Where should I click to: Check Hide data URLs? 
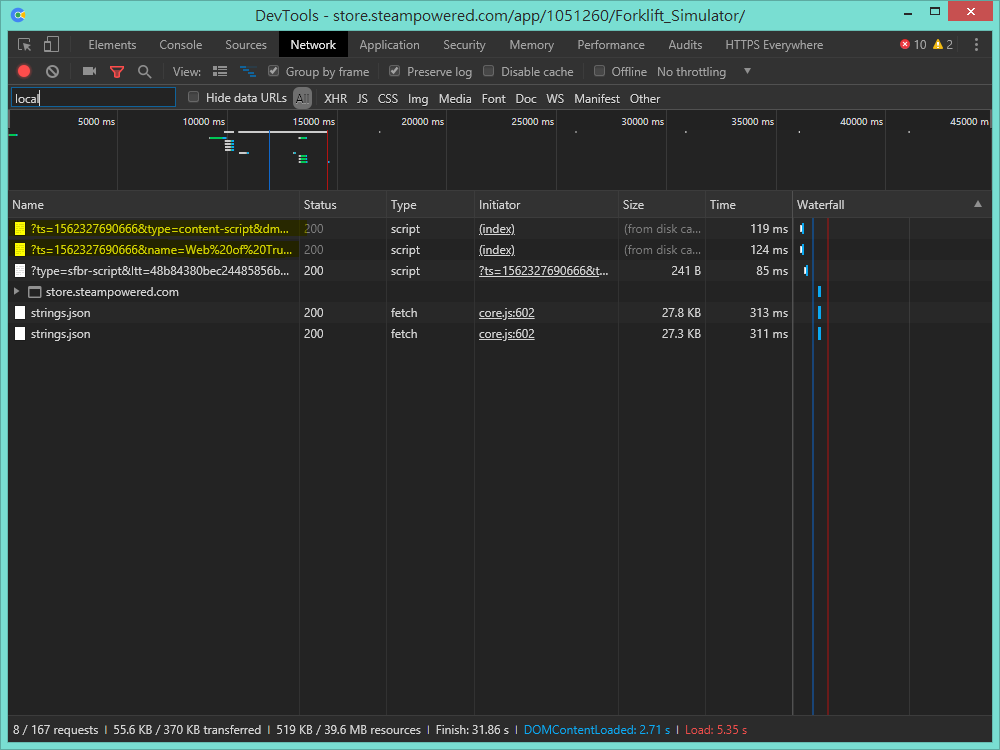pos(193,97)
